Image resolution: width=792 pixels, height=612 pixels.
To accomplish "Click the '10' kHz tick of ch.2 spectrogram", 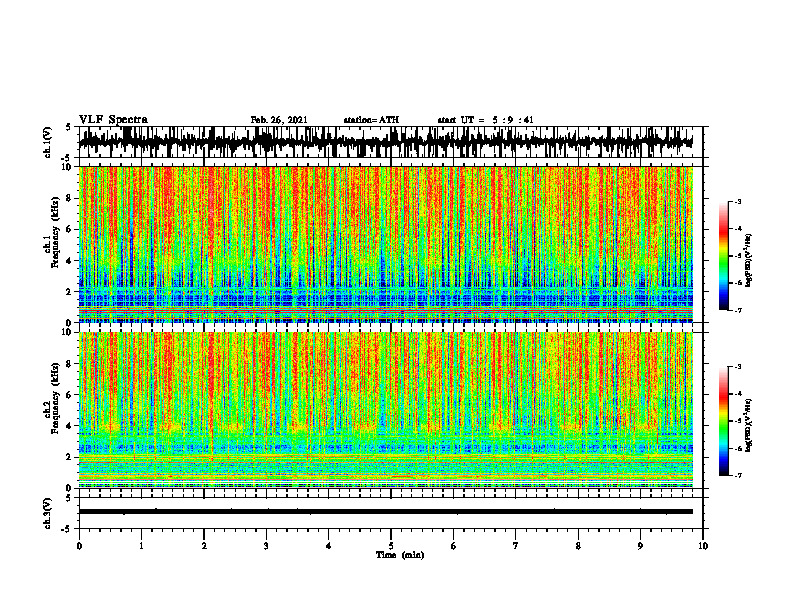I will [x=68, y=332].
